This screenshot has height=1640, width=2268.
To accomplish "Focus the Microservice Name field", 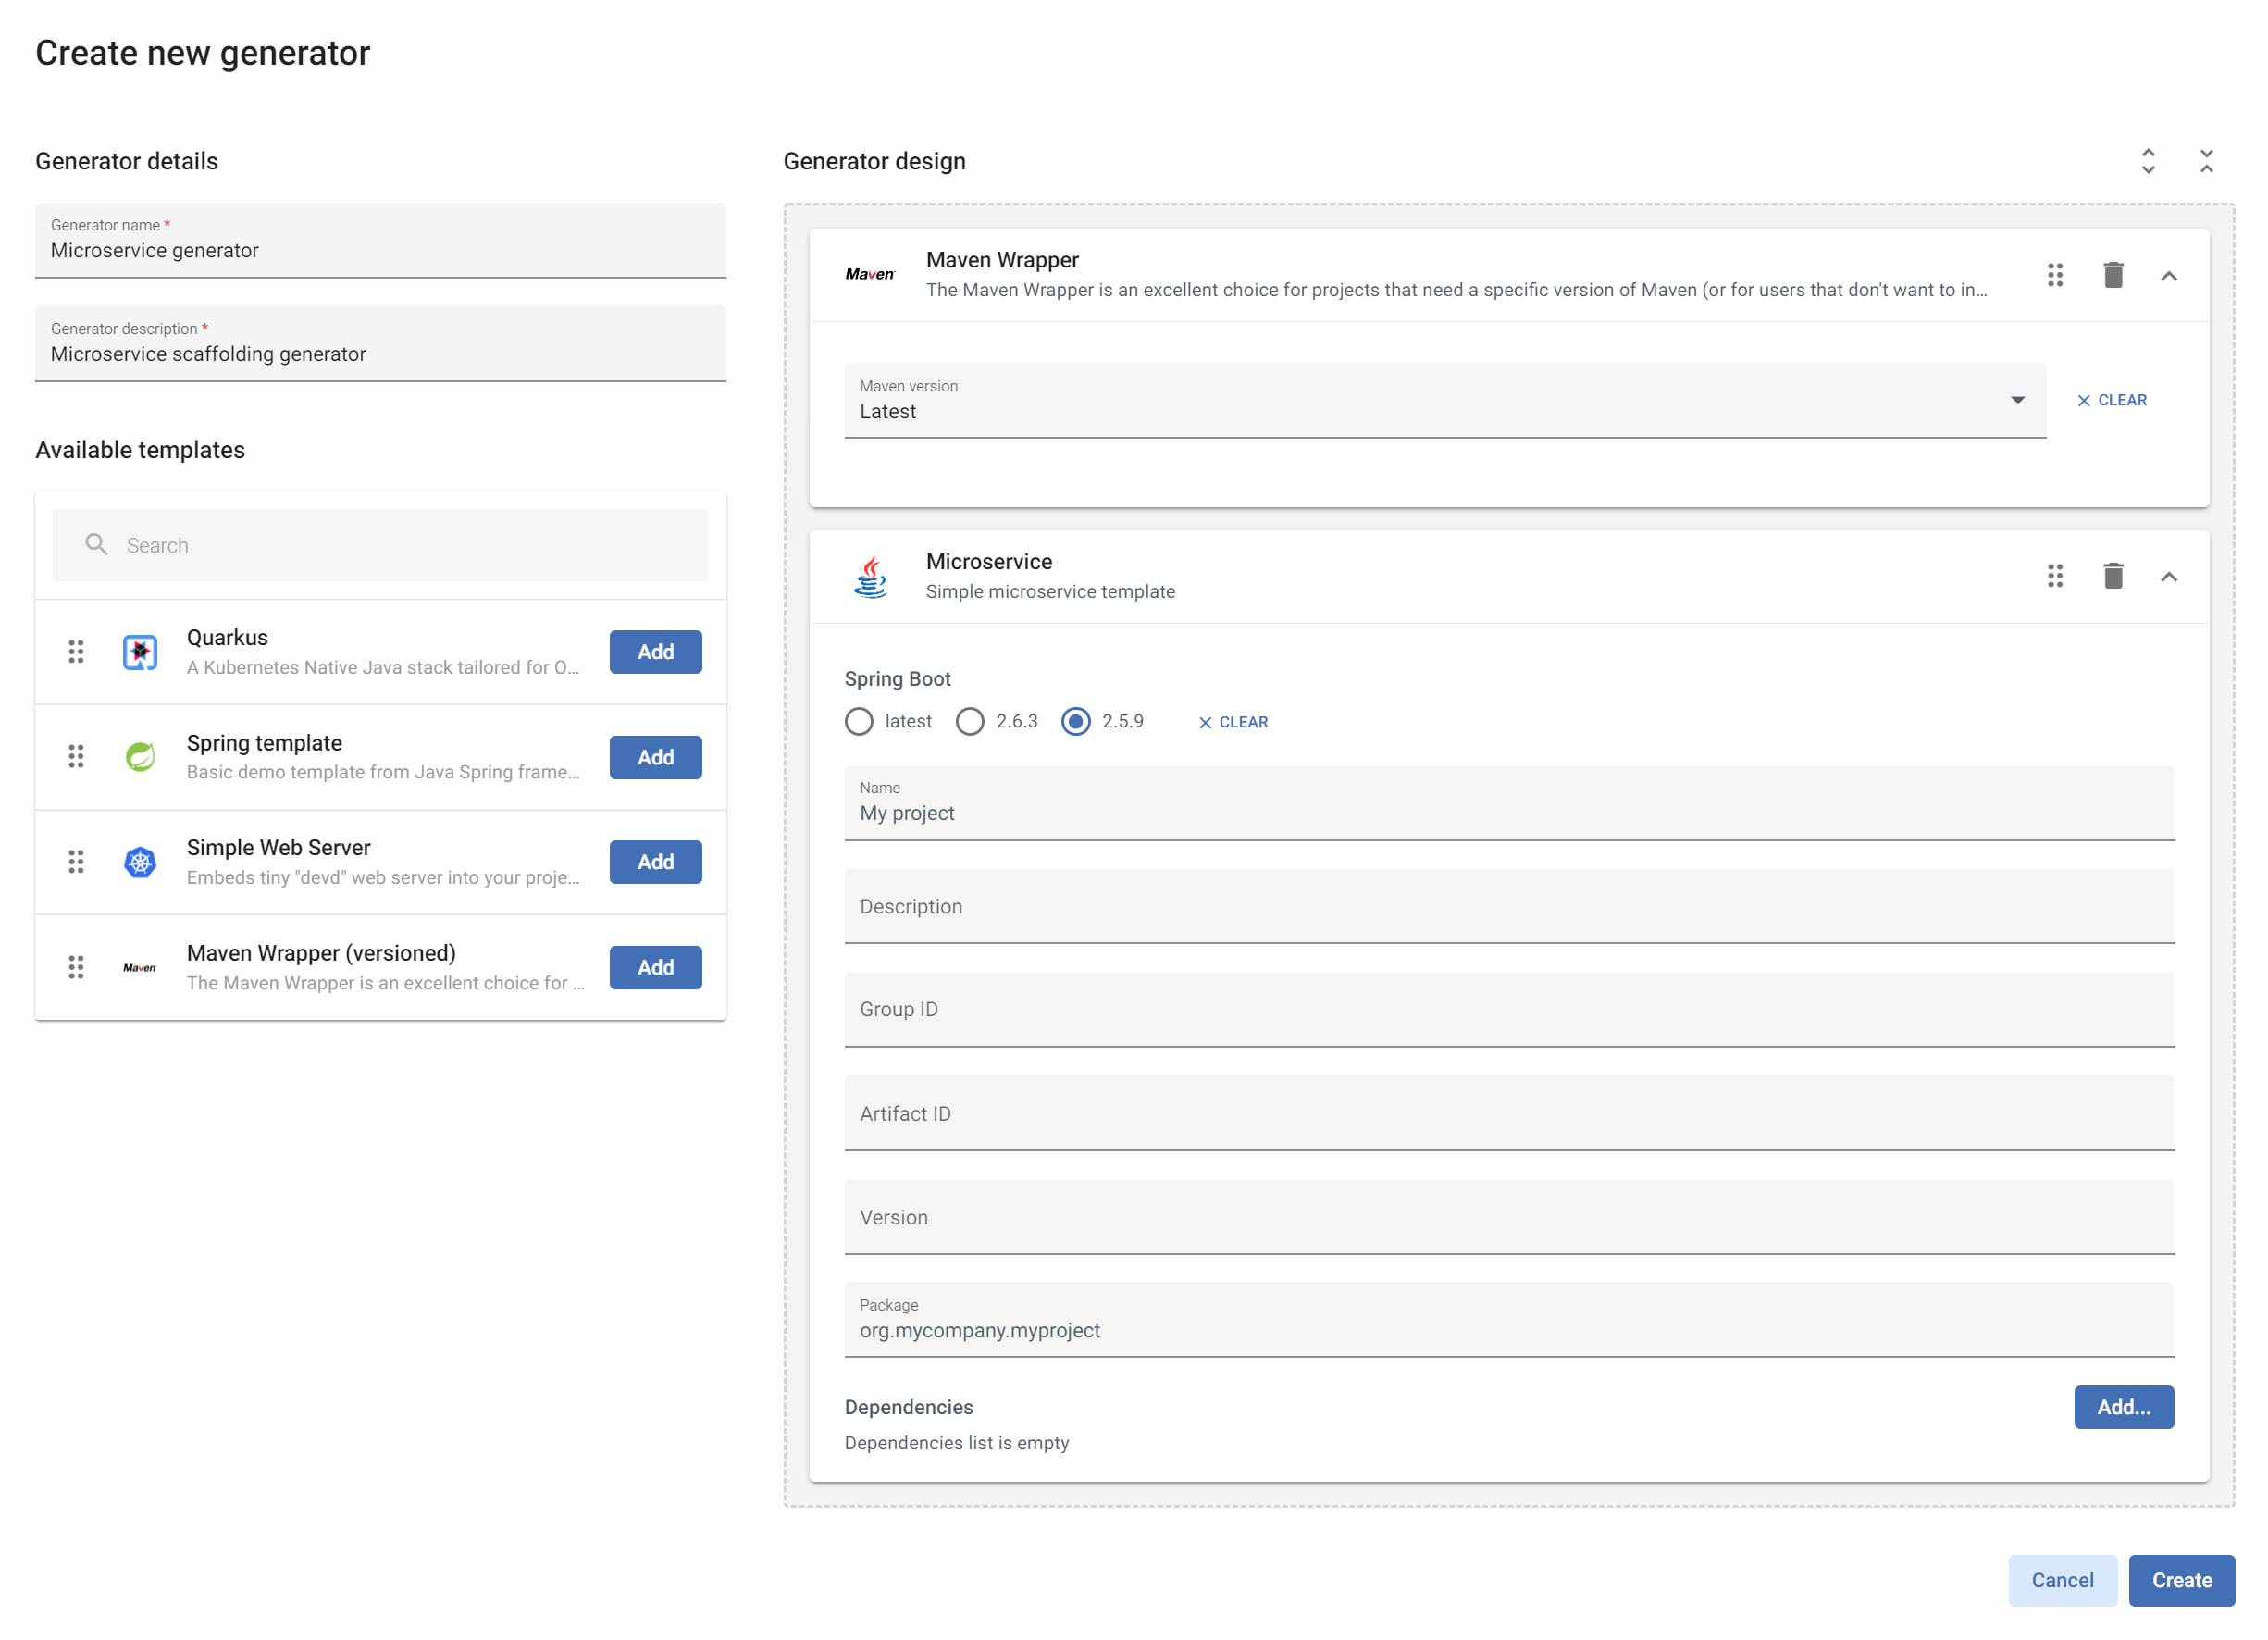I will click(1510, 803).
